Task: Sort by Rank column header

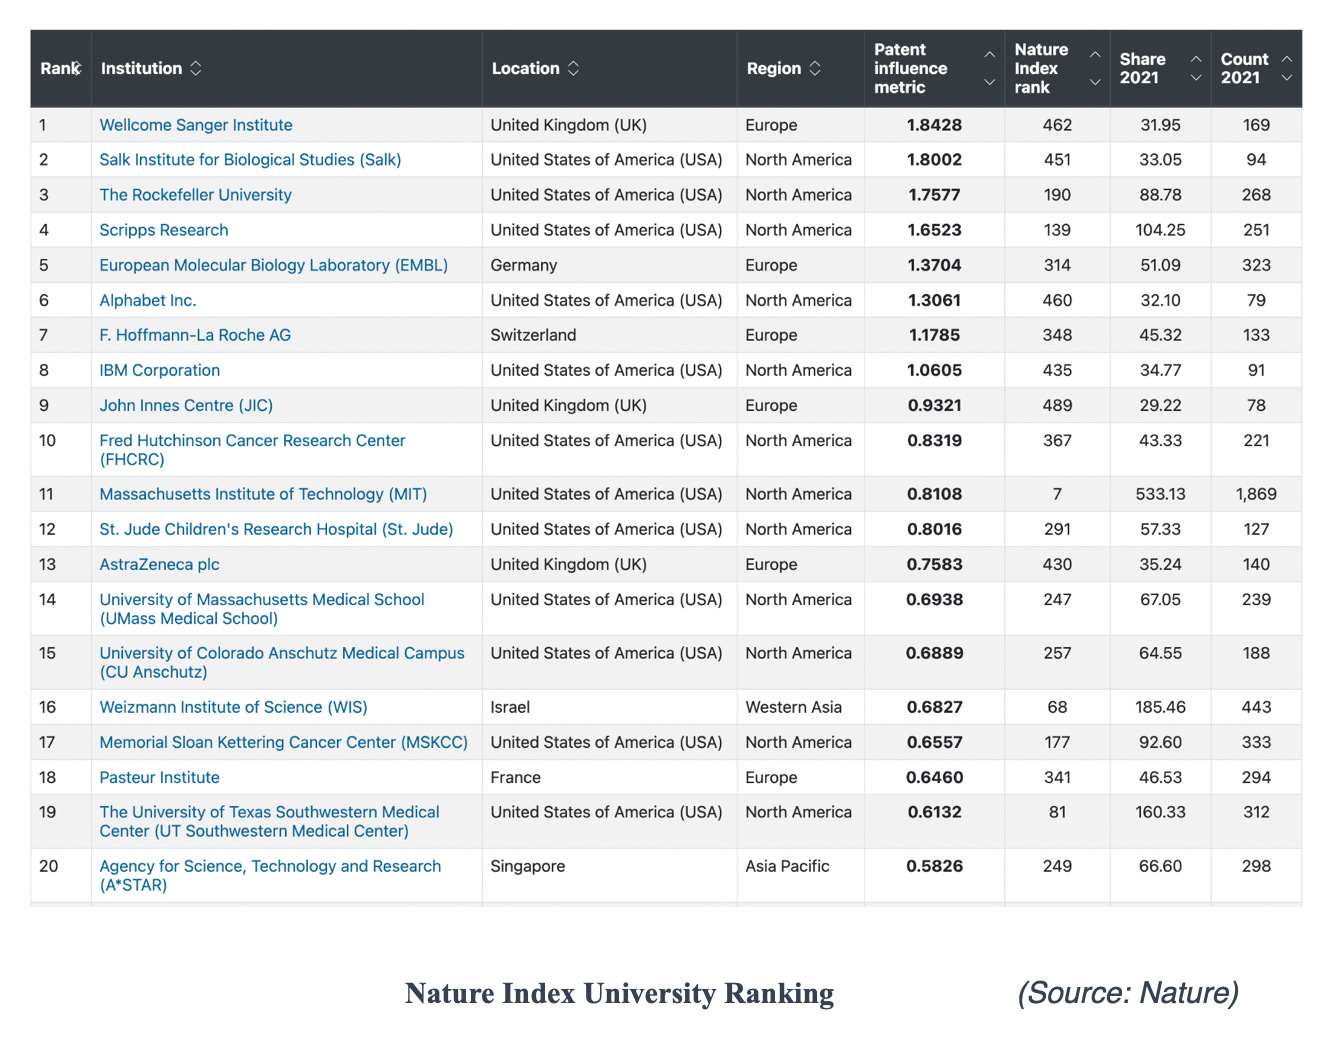Action: click(60, 68)
